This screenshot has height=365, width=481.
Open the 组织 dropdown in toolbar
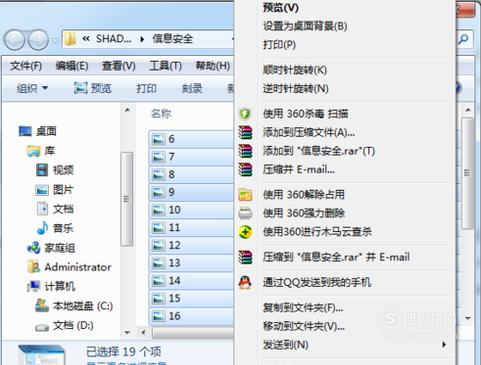point(32,88)
